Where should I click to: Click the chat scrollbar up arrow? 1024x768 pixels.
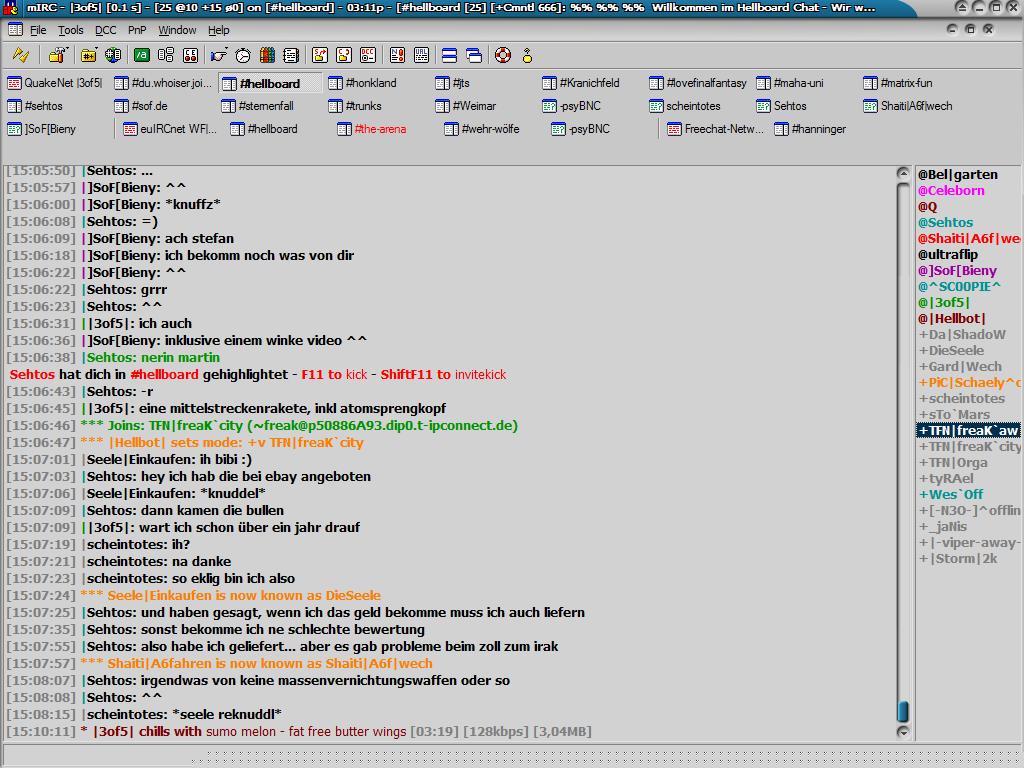pyautogui.click(x=903, y=174)
